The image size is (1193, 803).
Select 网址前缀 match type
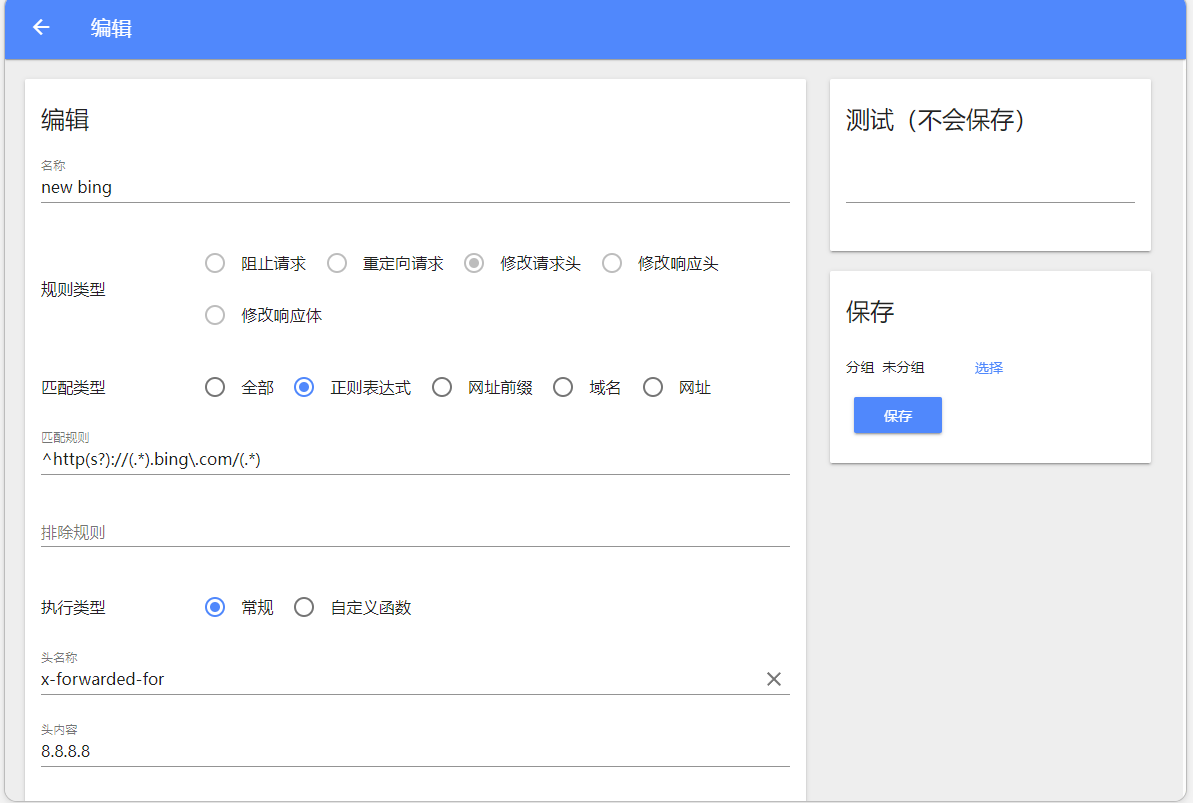pyautogui.click(x=442, y=387)
